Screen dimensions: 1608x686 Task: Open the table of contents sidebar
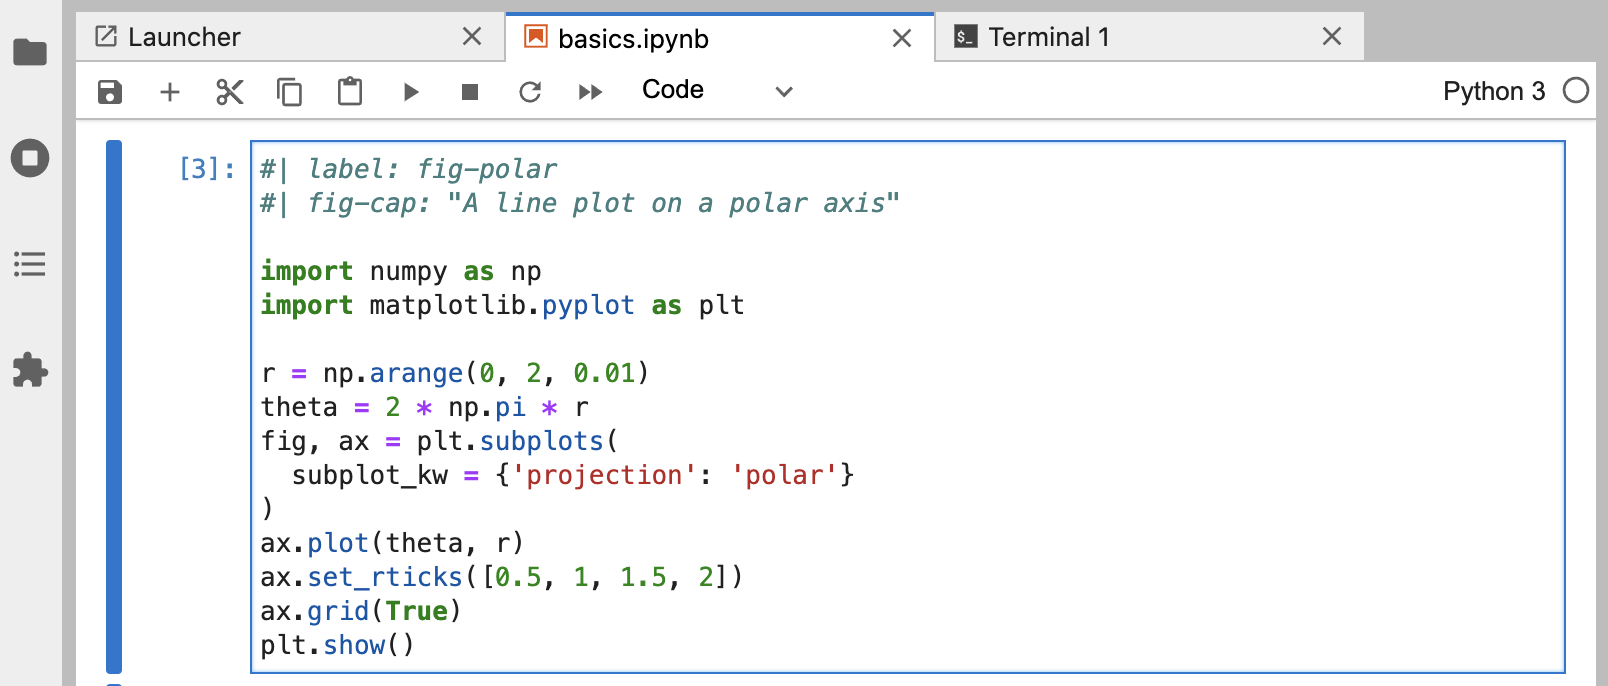(x=30, y=264)
